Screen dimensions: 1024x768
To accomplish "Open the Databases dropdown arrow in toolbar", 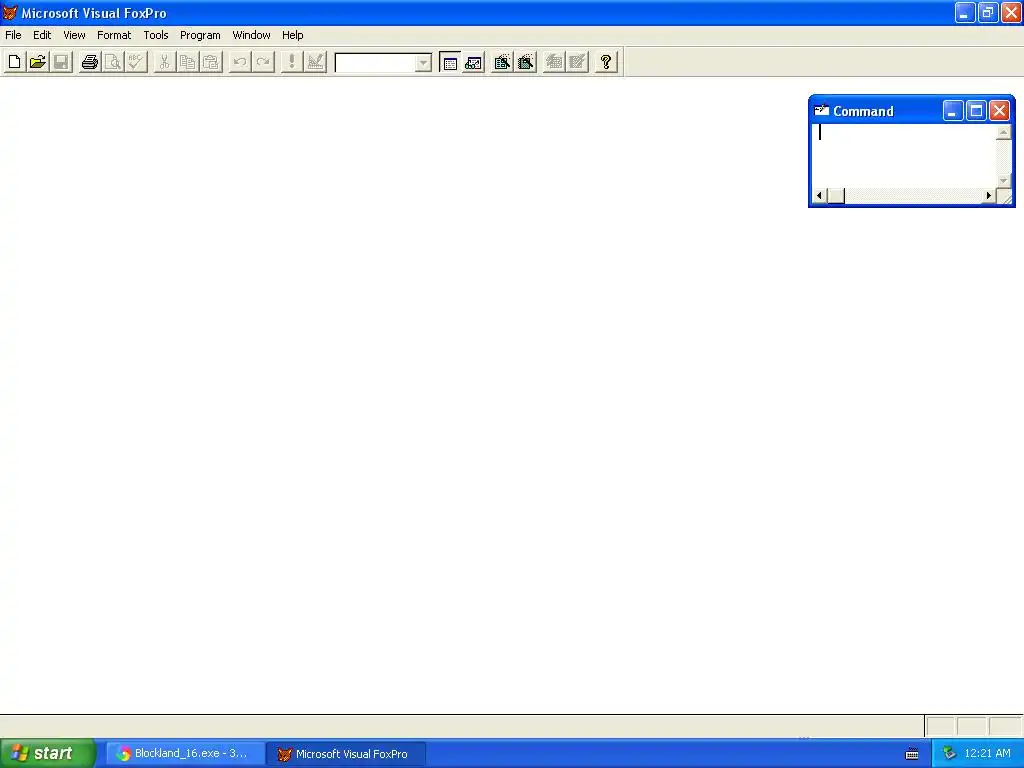I will [x=423, y=63].
